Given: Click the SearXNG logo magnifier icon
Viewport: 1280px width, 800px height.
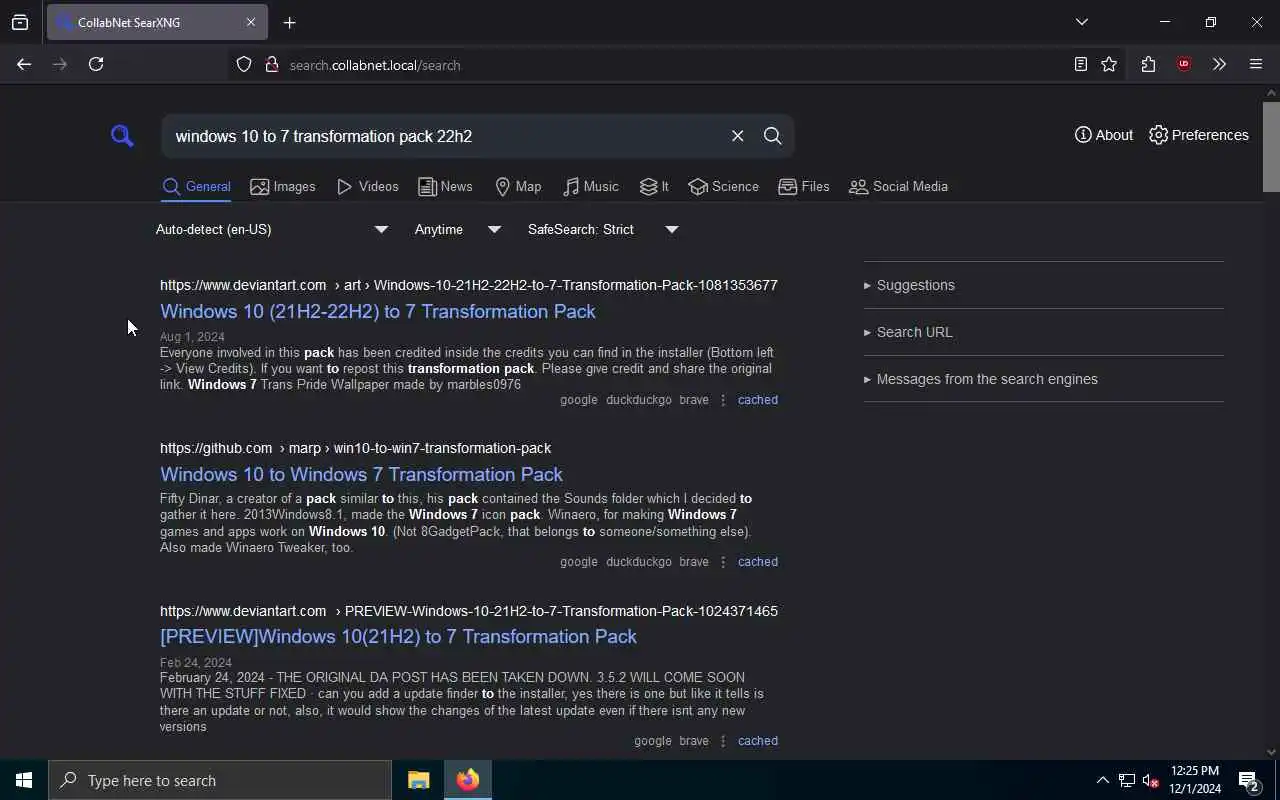Looking at the screenshot, I should pyautogui.click(x=122, y=136).
